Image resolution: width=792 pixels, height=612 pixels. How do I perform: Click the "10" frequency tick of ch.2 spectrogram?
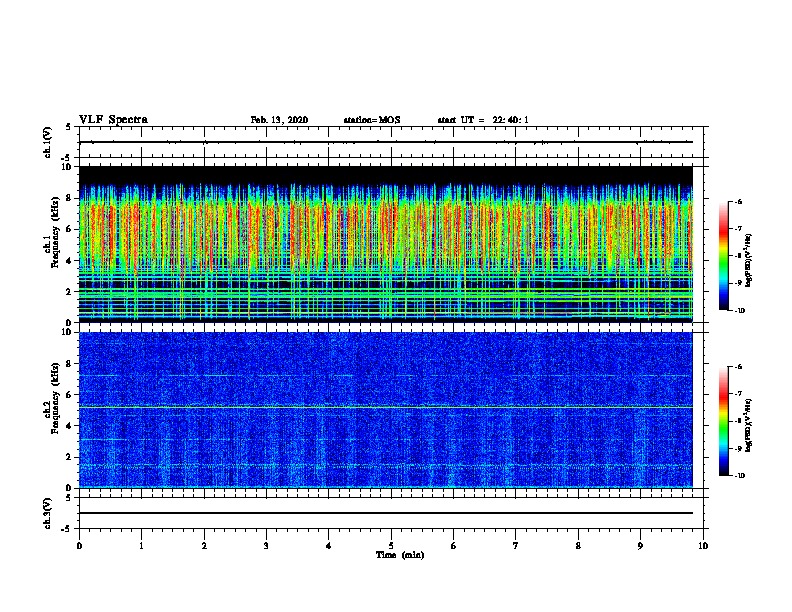tap(66, 332)
